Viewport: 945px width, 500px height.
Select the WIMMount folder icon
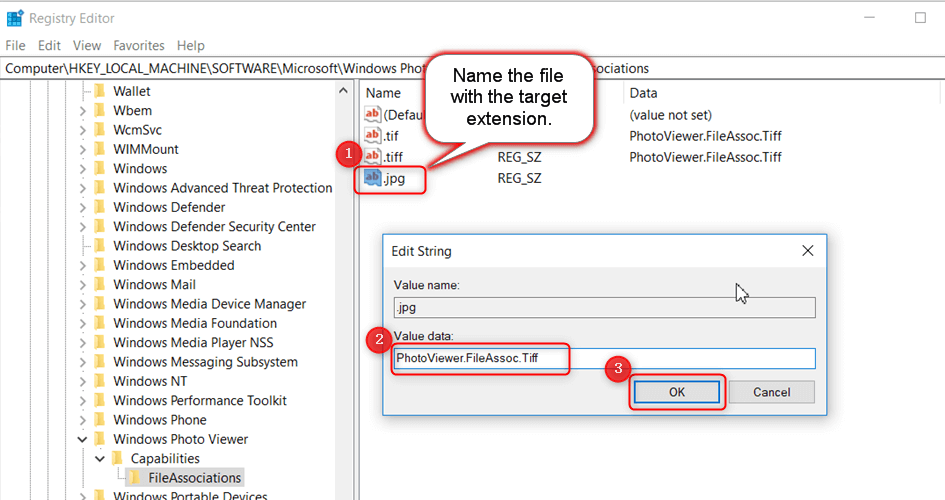tap(100, 149)
